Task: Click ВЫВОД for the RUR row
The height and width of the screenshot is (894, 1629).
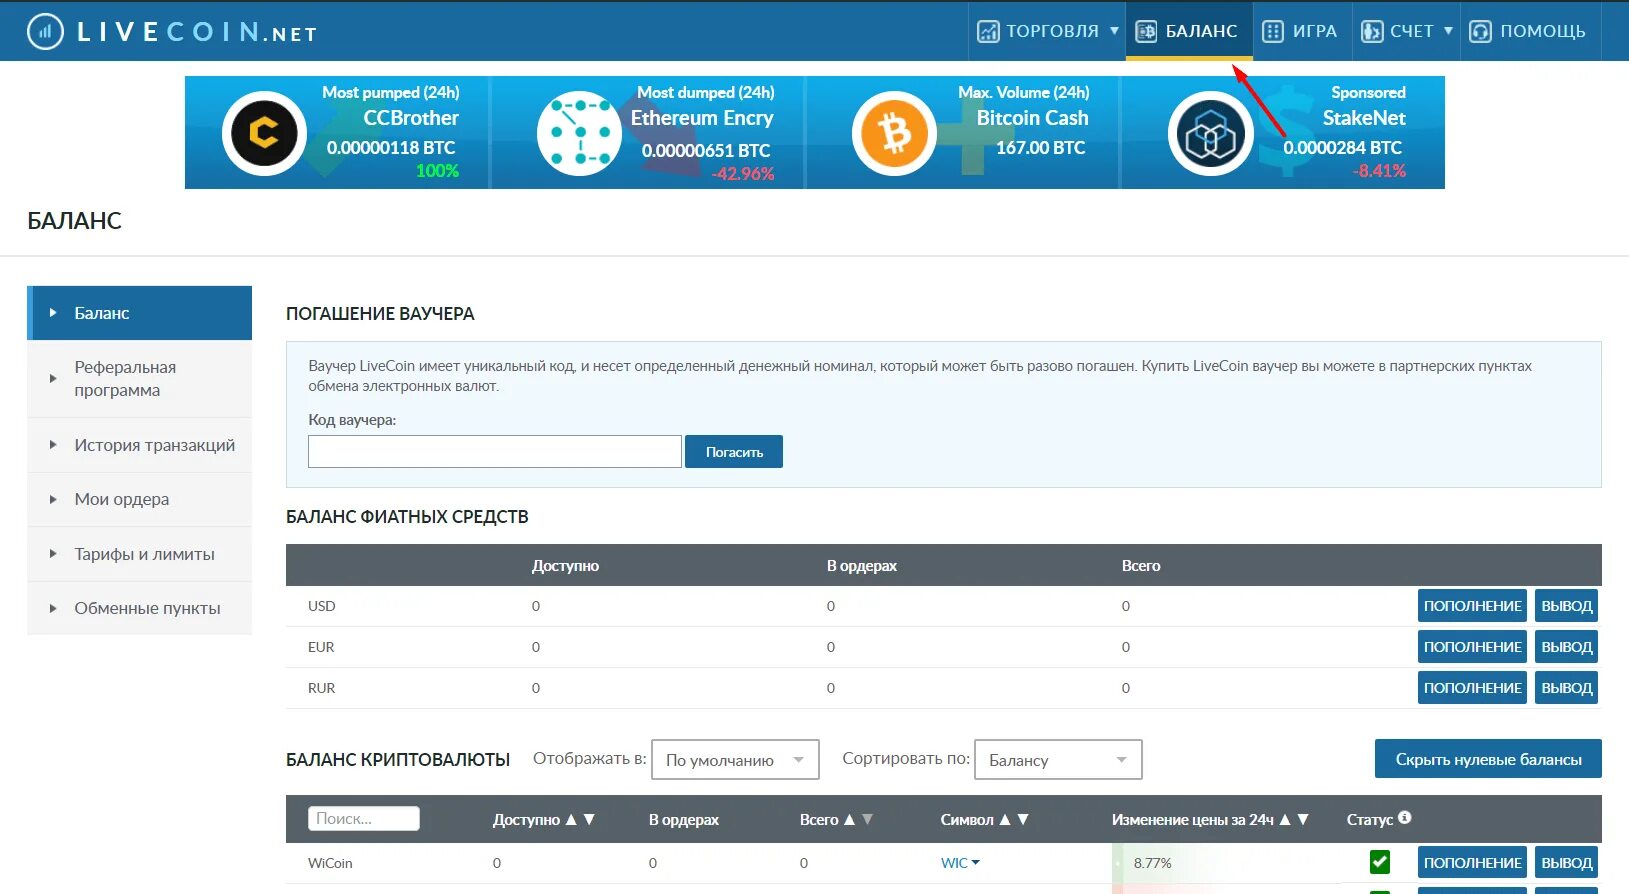Action: tap(1566, 688)
